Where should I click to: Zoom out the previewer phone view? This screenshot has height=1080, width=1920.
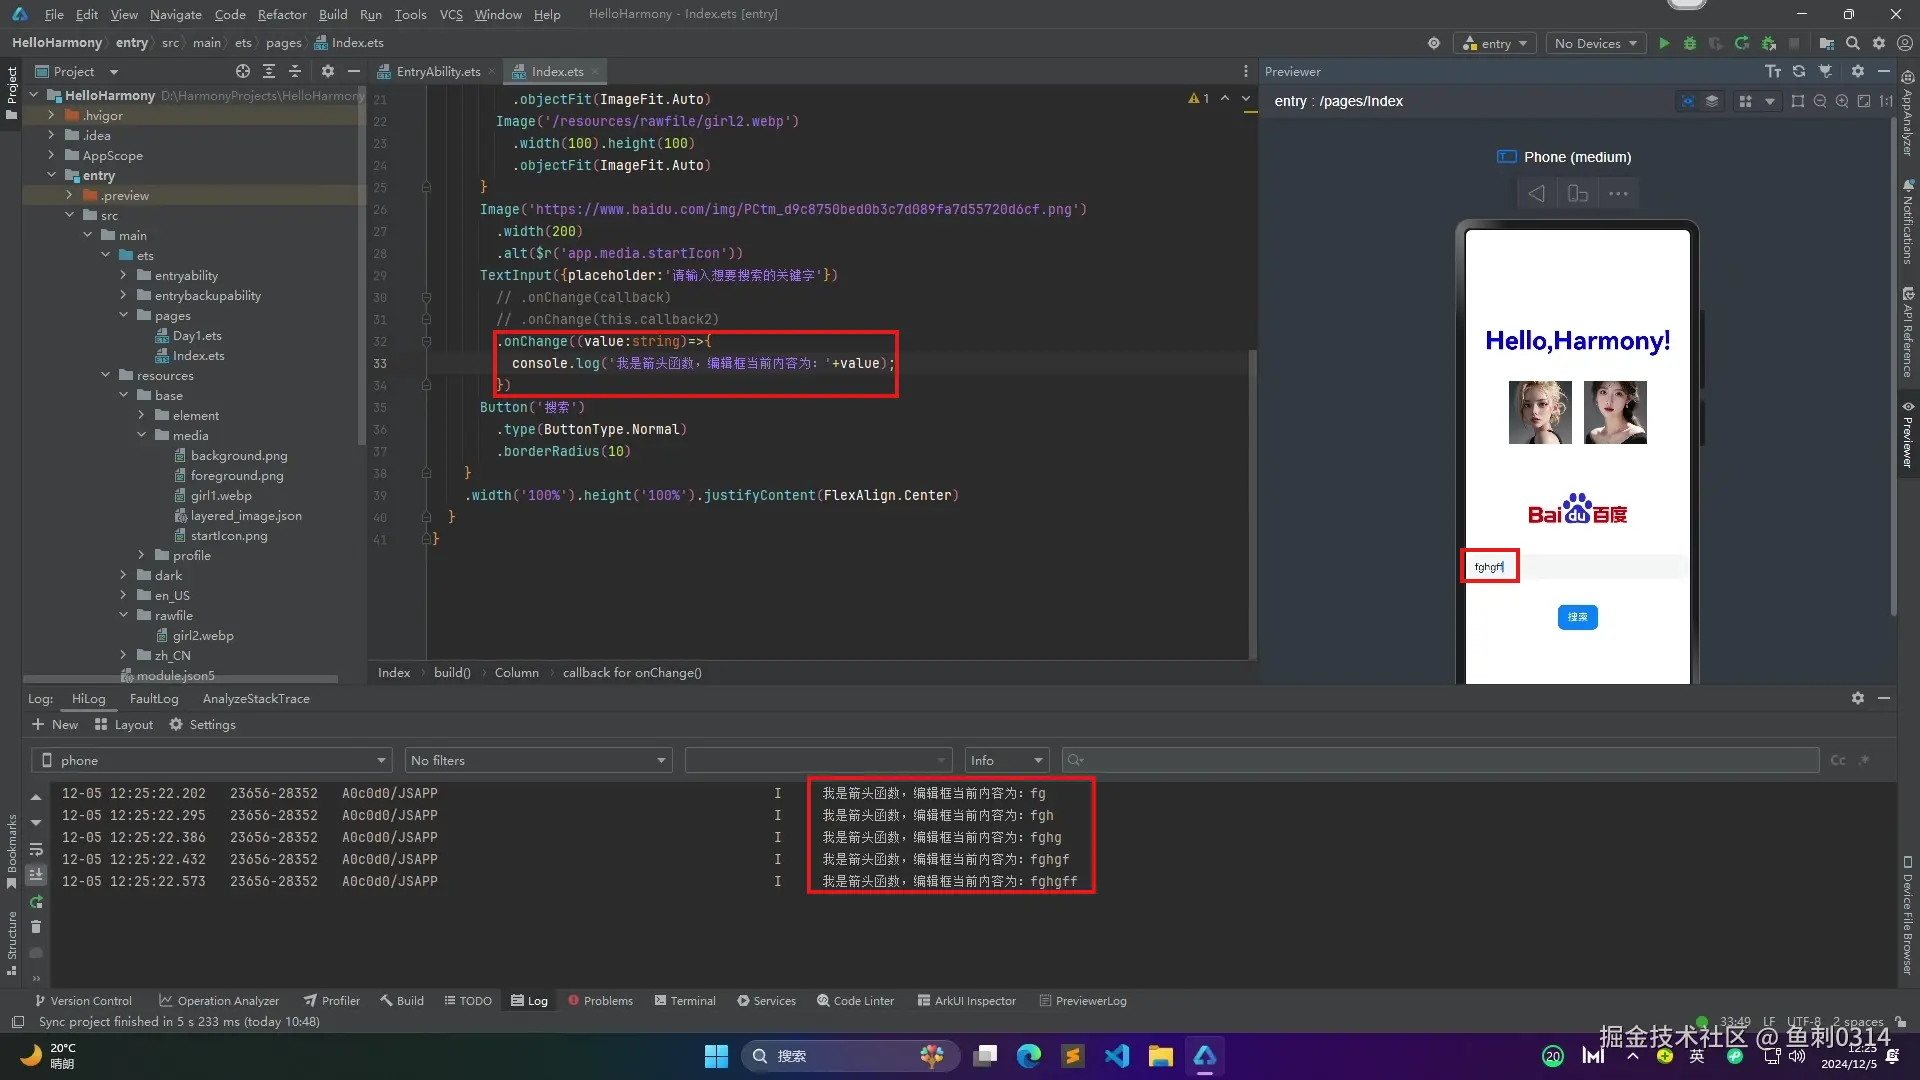(1820, 101)
